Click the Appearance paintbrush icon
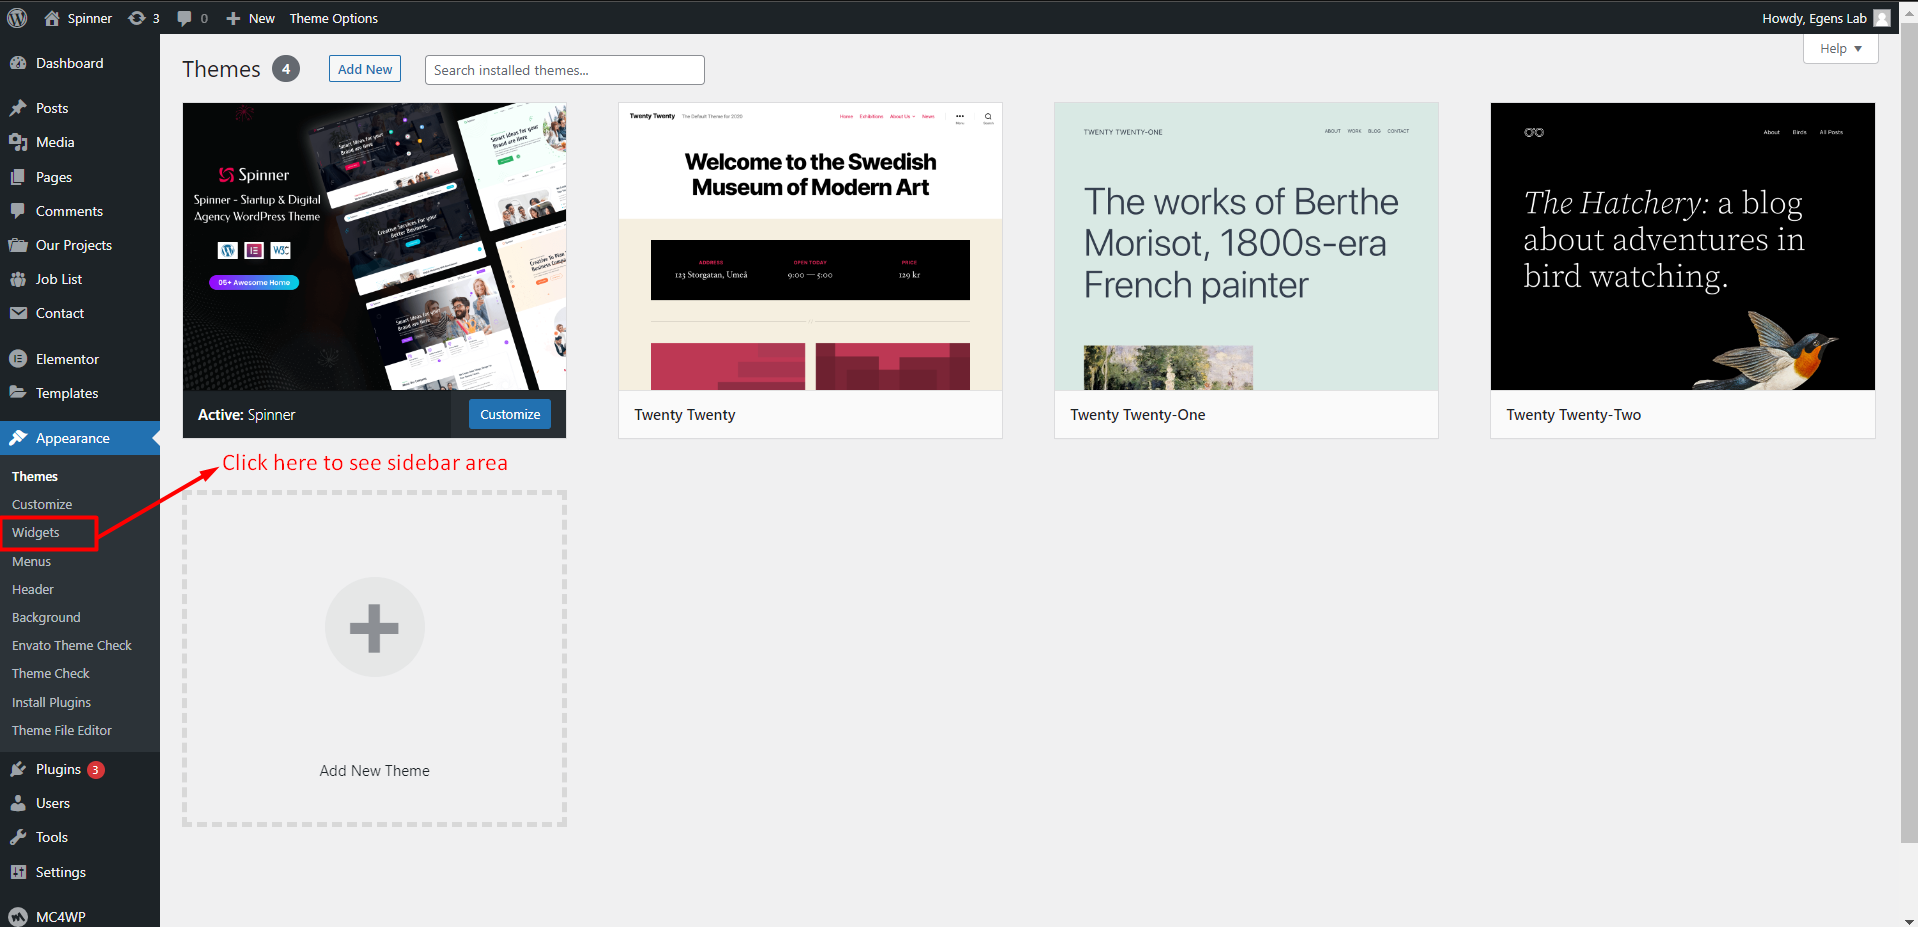The image size is (1918, 927). [x=18, y=438]
